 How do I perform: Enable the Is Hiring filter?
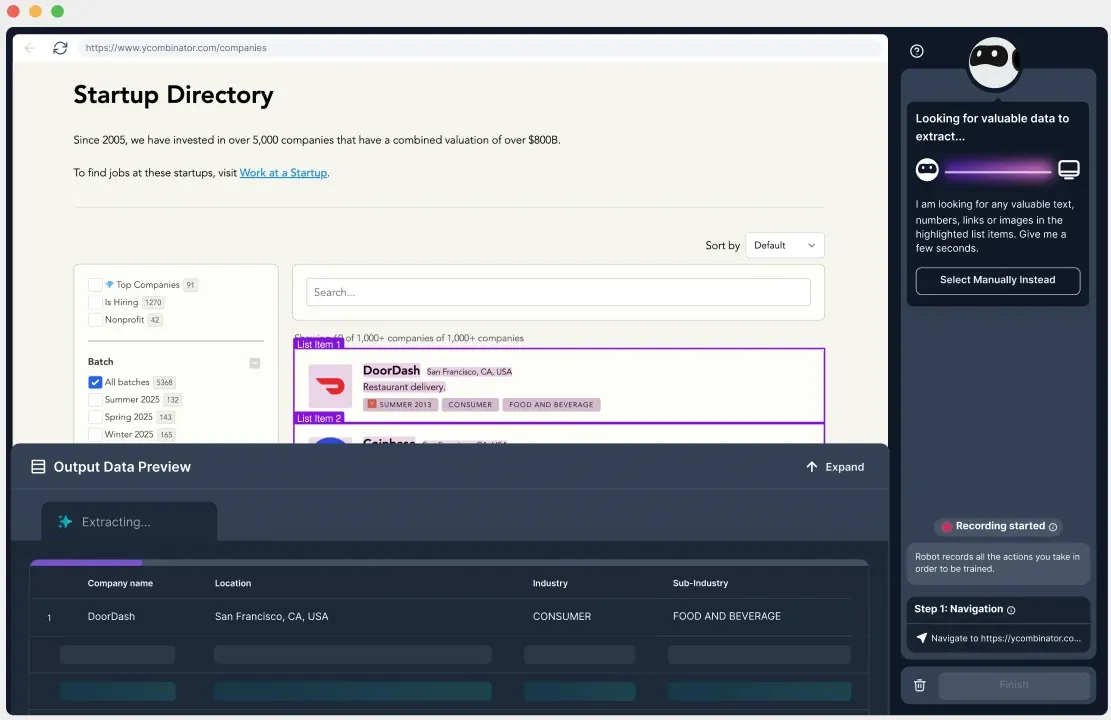click(95, 302)
